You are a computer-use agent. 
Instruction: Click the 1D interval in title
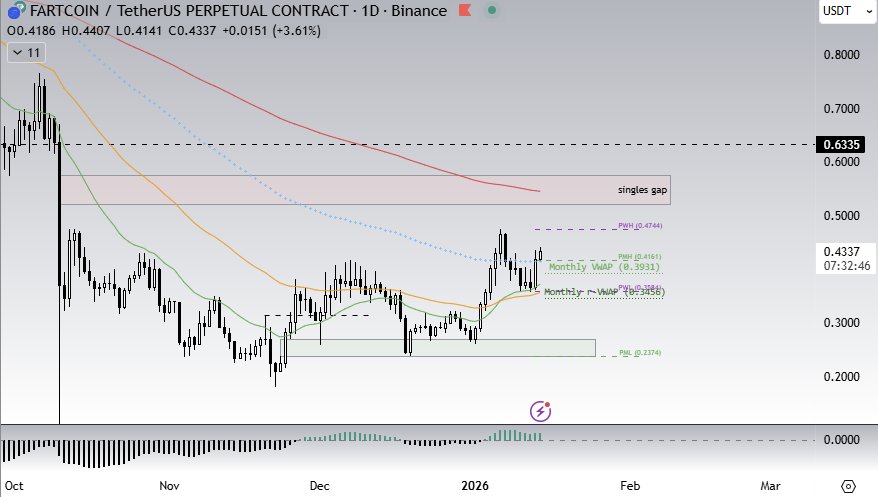(x=371, y=11)
